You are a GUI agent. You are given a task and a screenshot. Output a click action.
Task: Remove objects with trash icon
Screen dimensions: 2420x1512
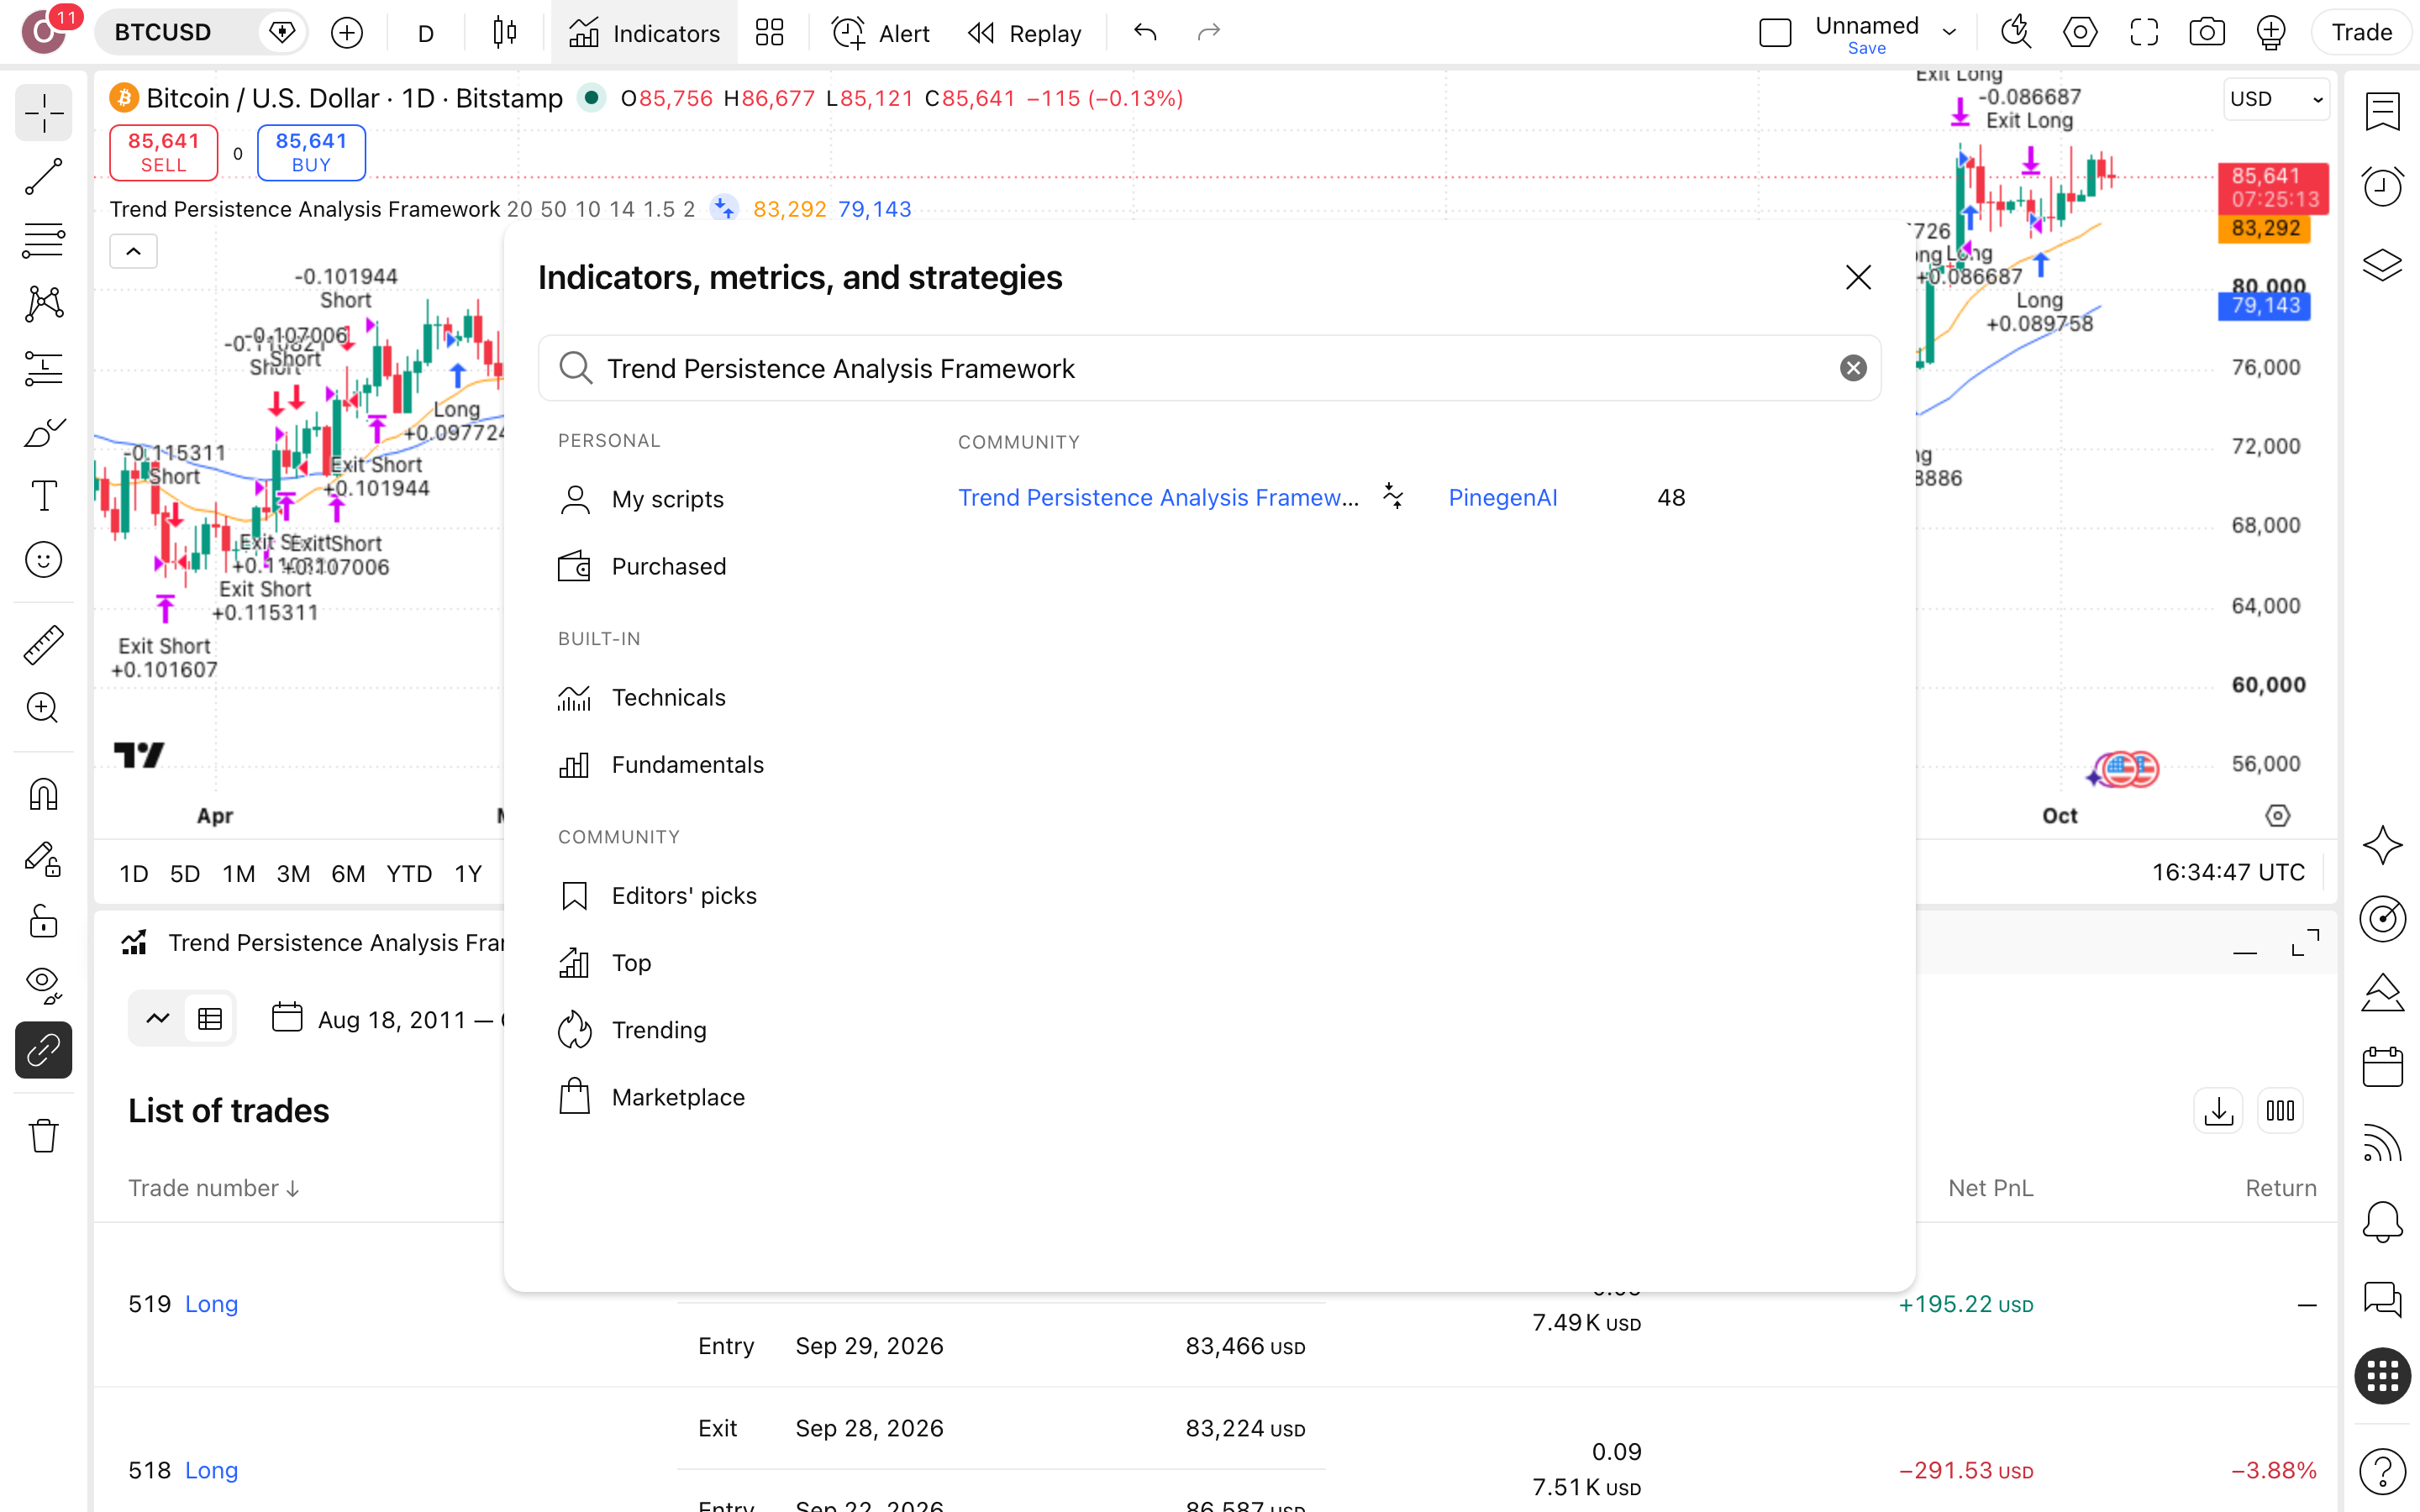click(x=43, y=1135)
